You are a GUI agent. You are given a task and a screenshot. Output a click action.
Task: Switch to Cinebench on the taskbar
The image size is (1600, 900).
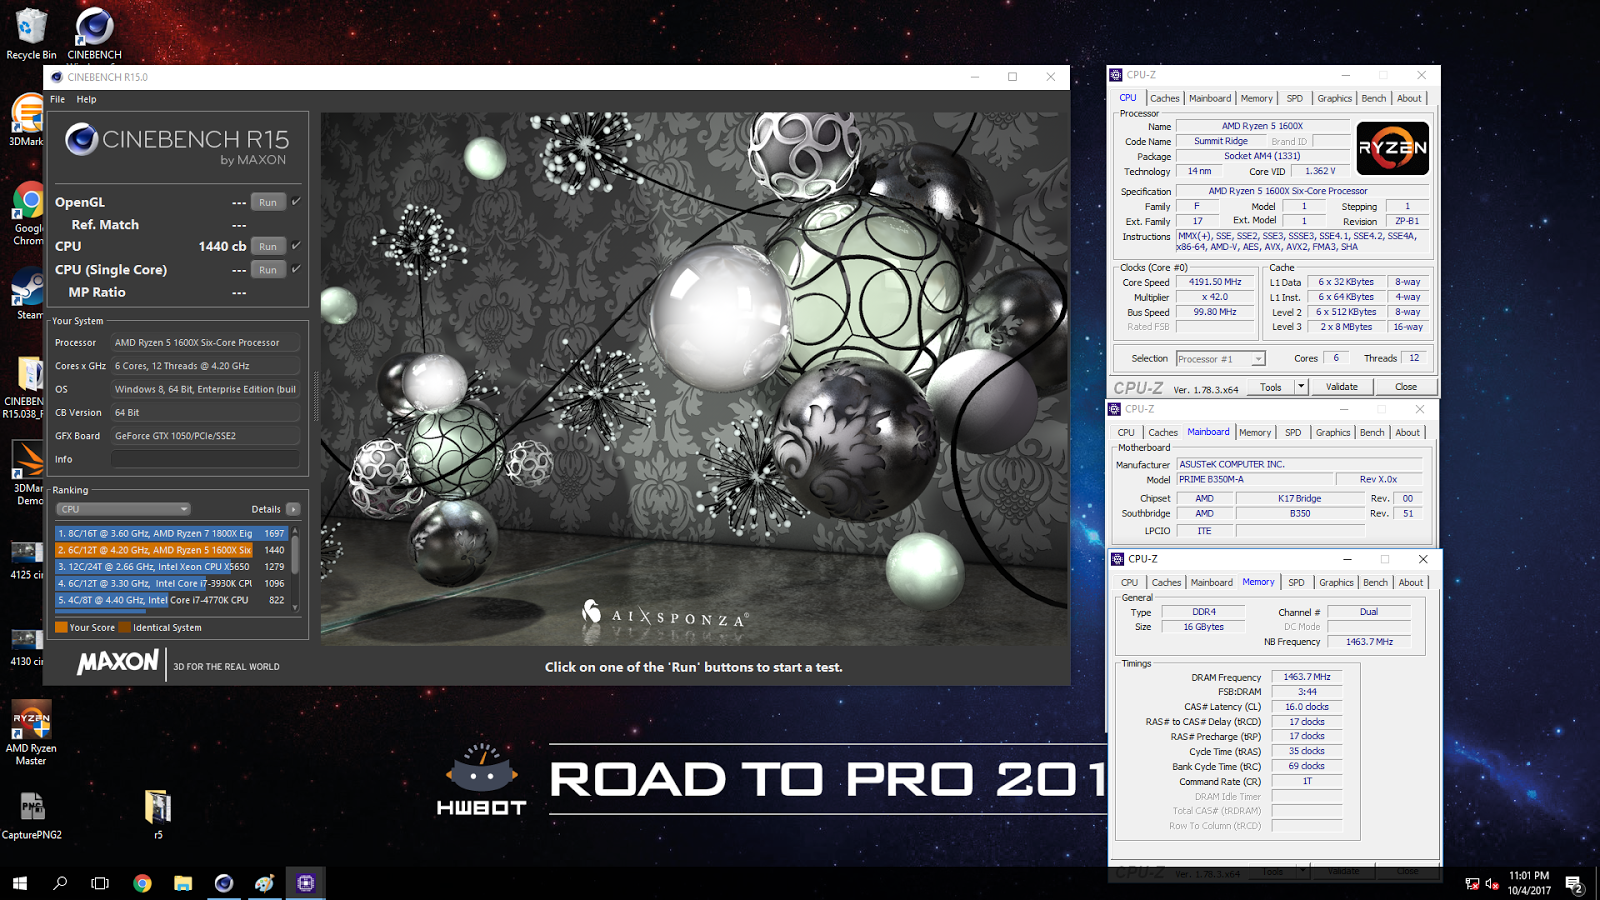pos(224,883)
